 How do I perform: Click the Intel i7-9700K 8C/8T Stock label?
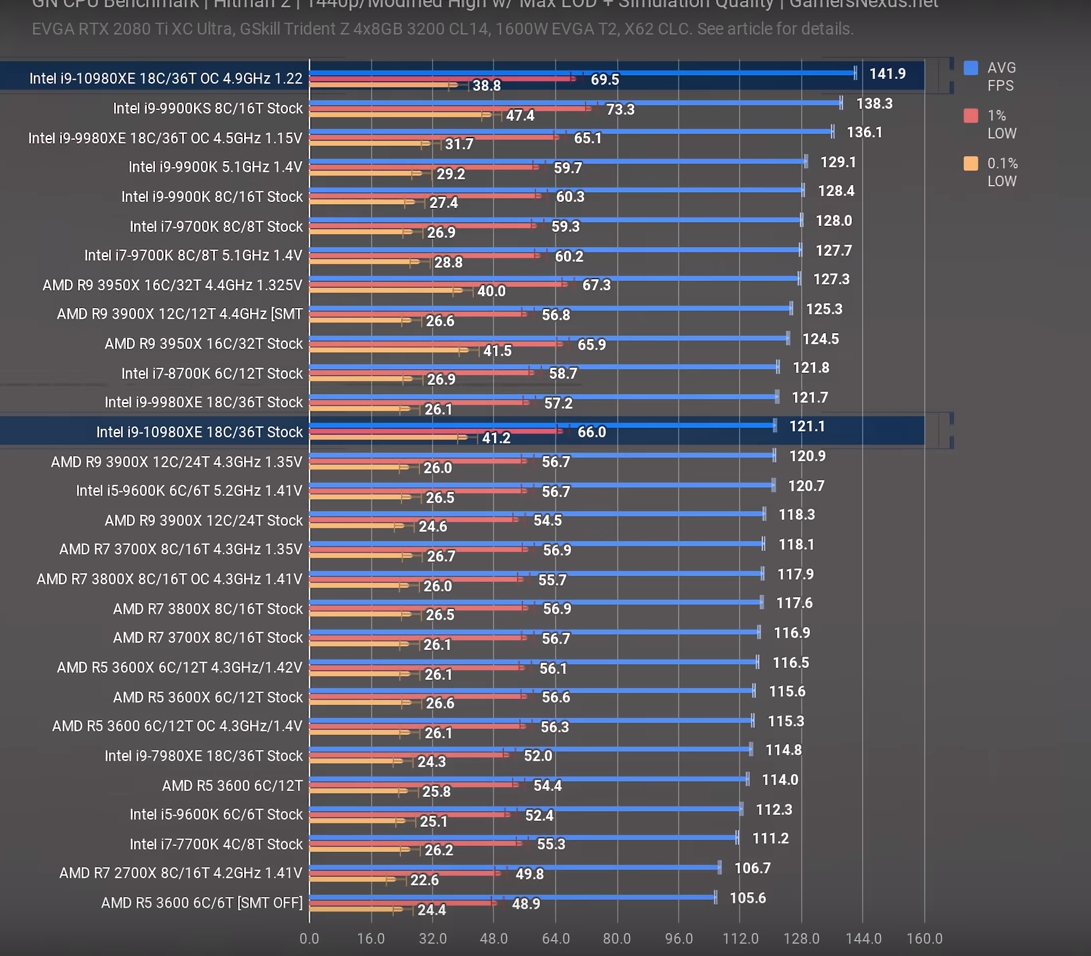(x=216, y=227)
